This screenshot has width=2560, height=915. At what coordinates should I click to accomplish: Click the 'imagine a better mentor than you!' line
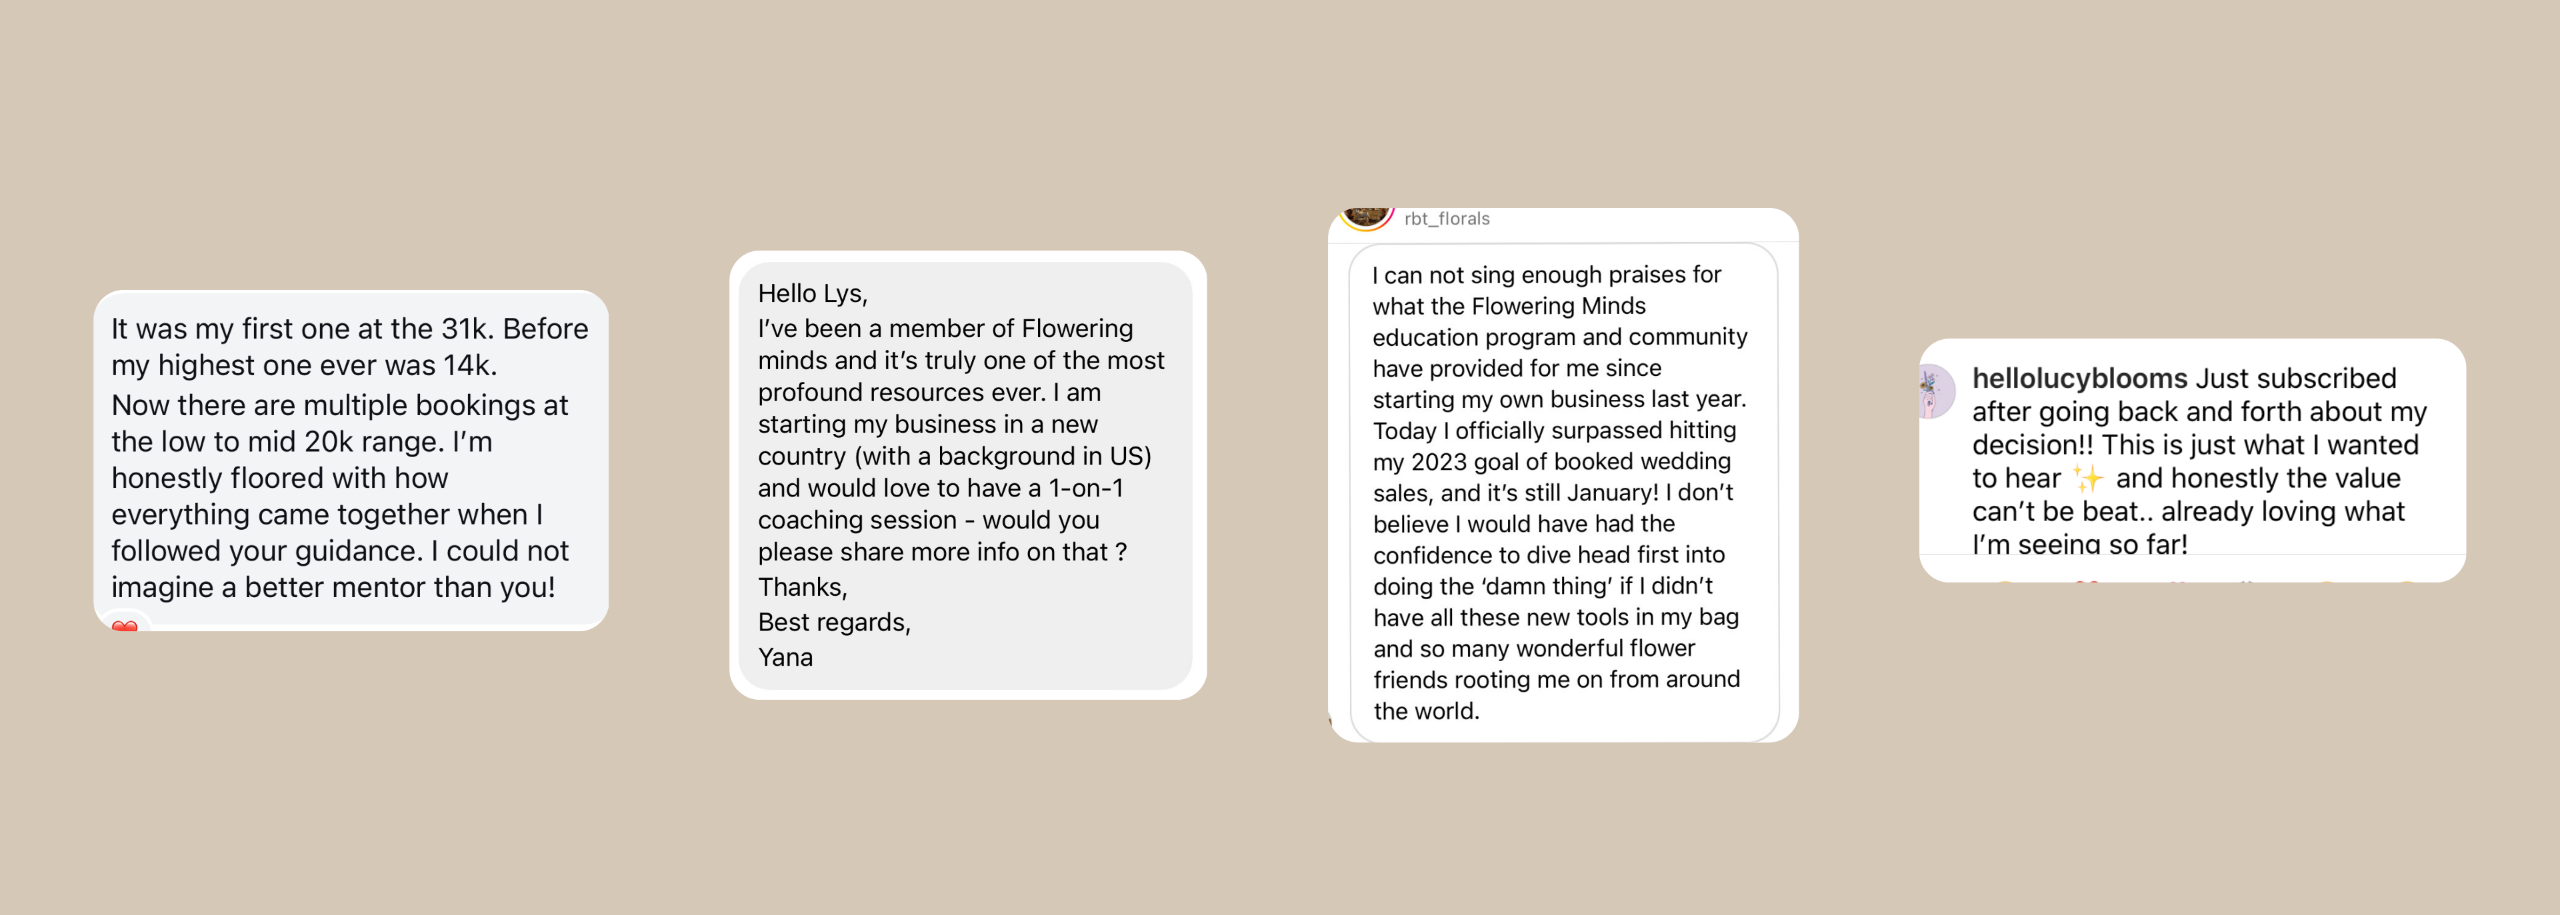(333, 587)
